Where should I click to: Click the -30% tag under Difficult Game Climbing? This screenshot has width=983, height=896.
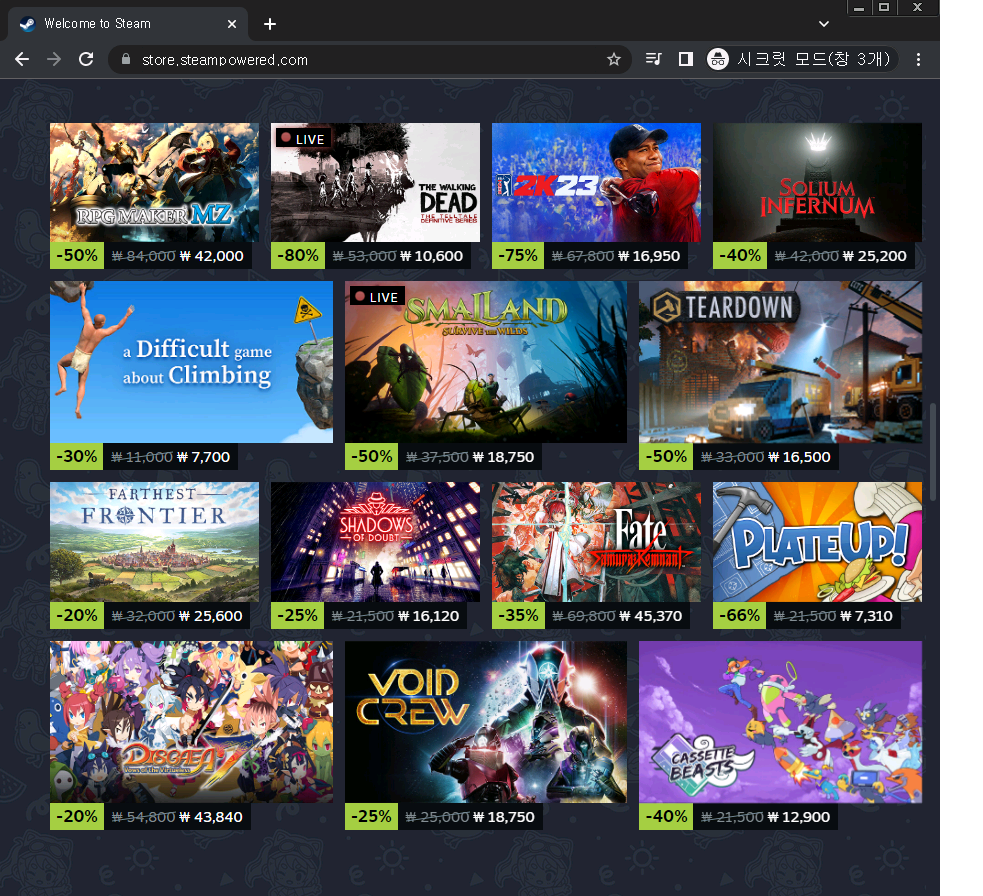pyautogui.click(x=77, y=456)
